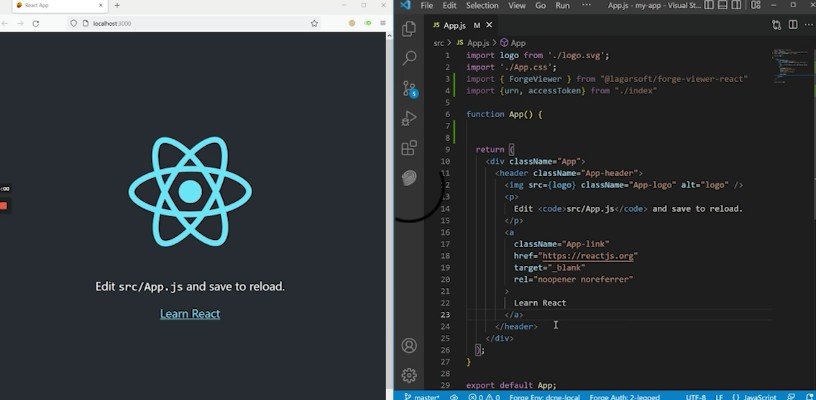
Task: Click 'function App() {' code line
Action: coord(504,114)
